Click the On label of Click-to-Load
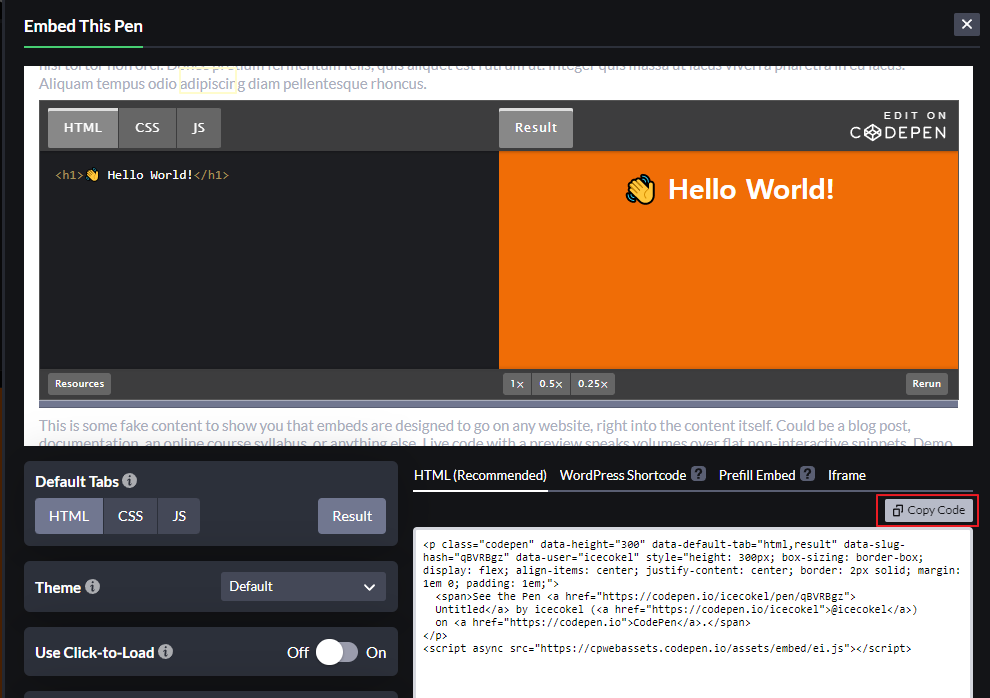The height and width of the screenshot is (698, 990). [376, 653]
